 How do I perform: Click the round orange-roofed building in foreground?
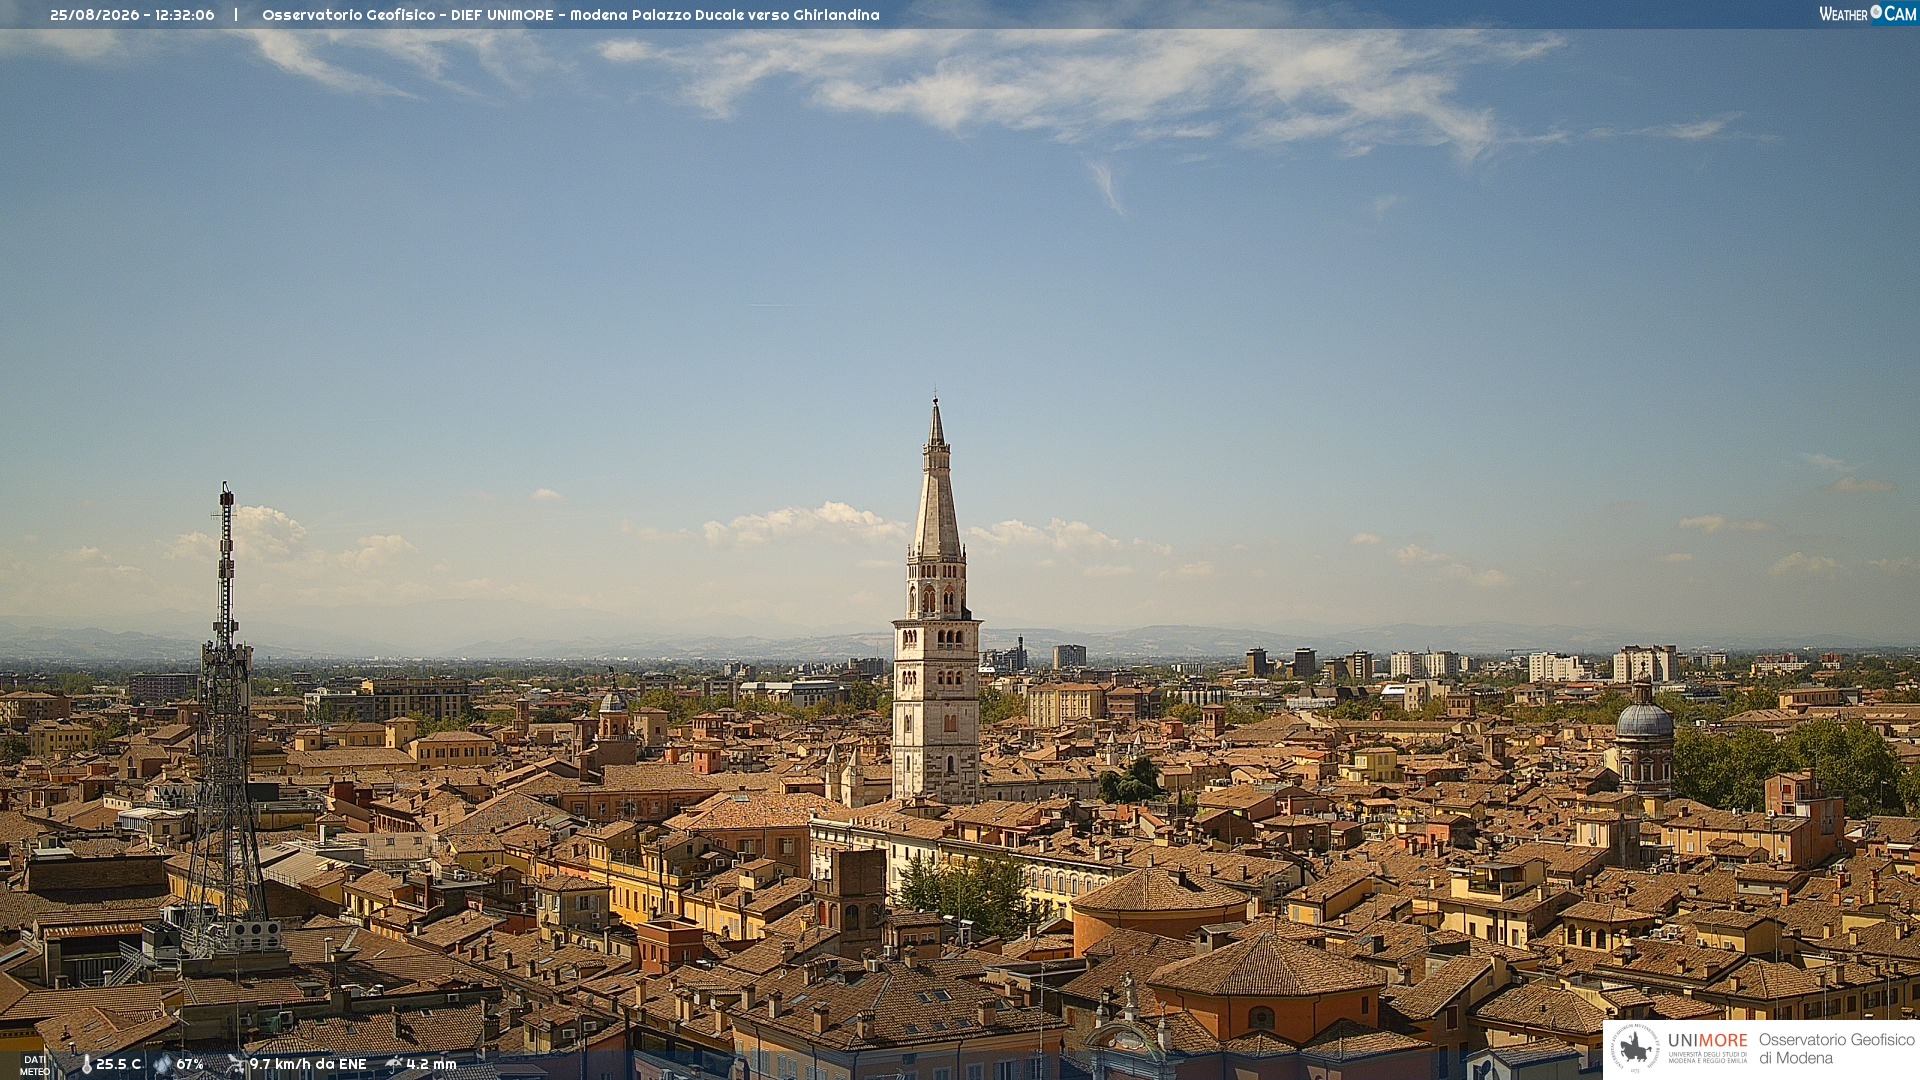coord(1160,905)
